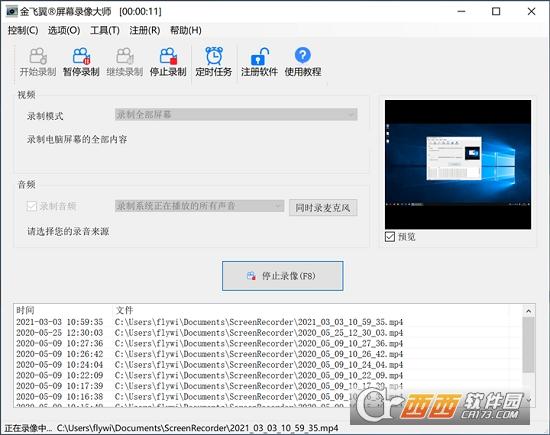Select the 2020-05-09 10:26:42 recording row

click(x=268, y=354)
